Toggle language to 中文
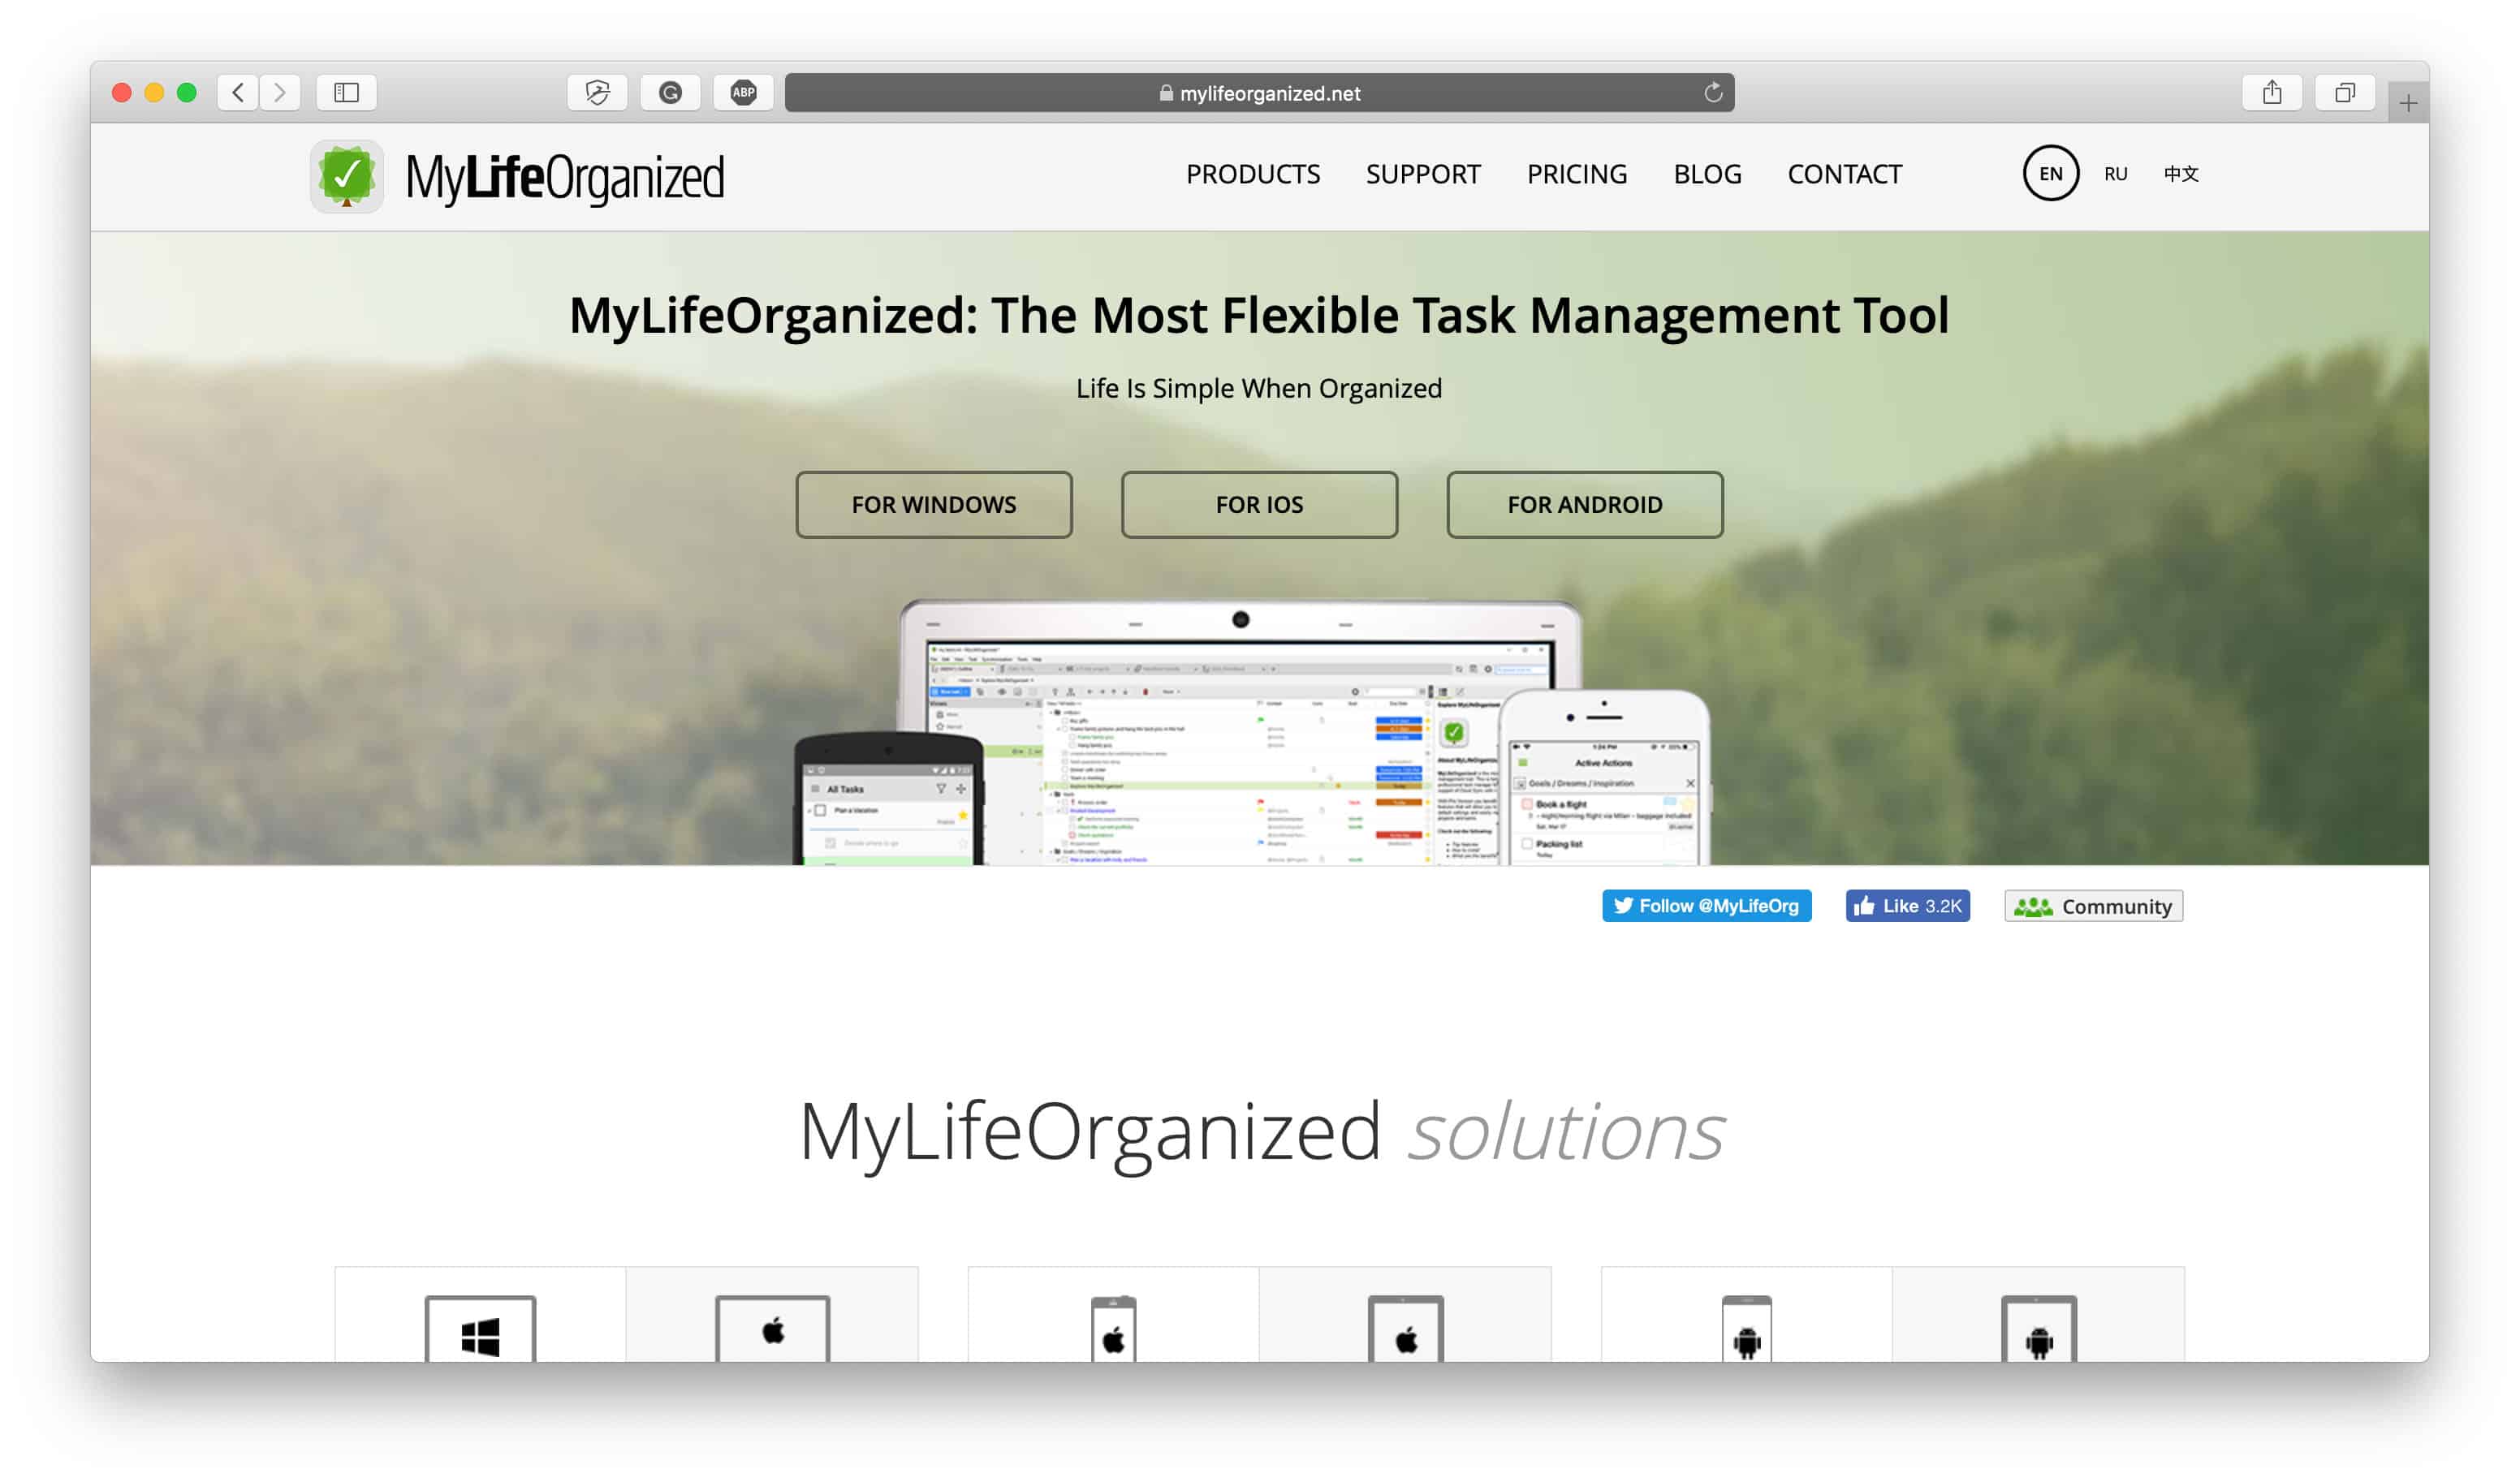The image size is (2520, 1482). pyautogui.click(x=2183, y=173)
